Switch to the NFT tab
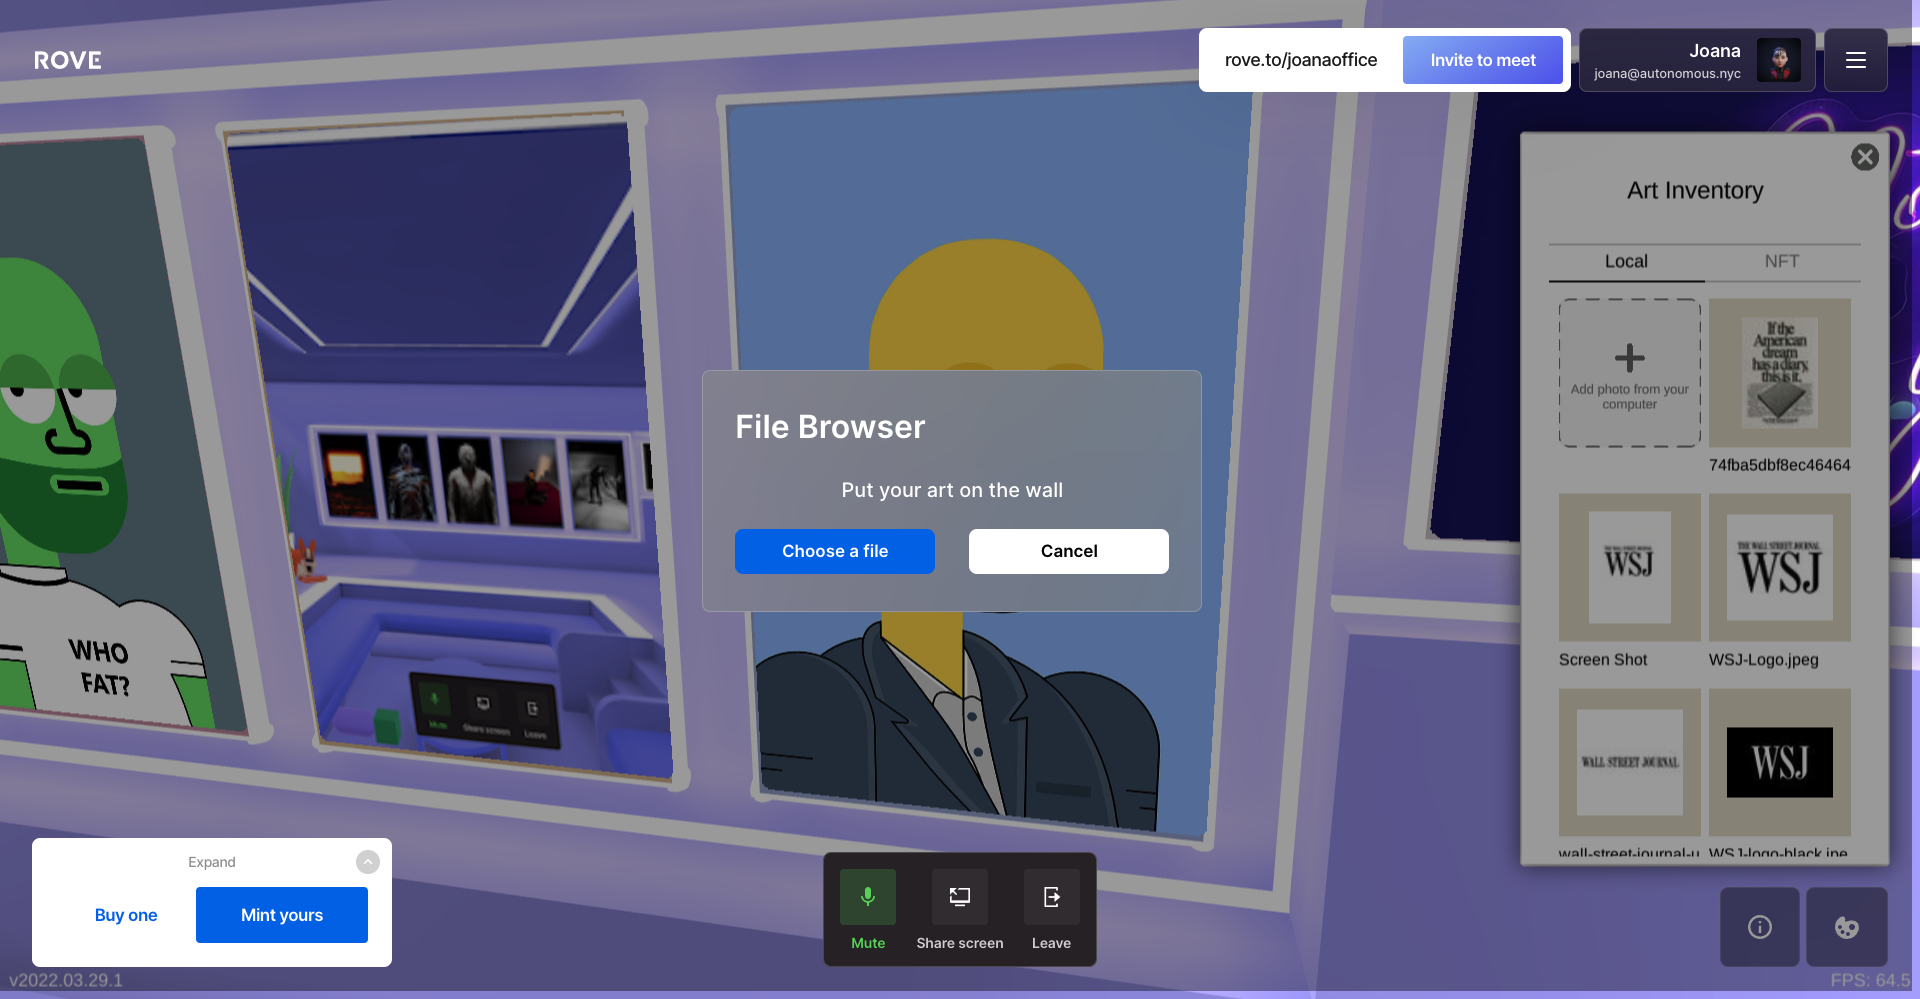 pos(1781,262)
